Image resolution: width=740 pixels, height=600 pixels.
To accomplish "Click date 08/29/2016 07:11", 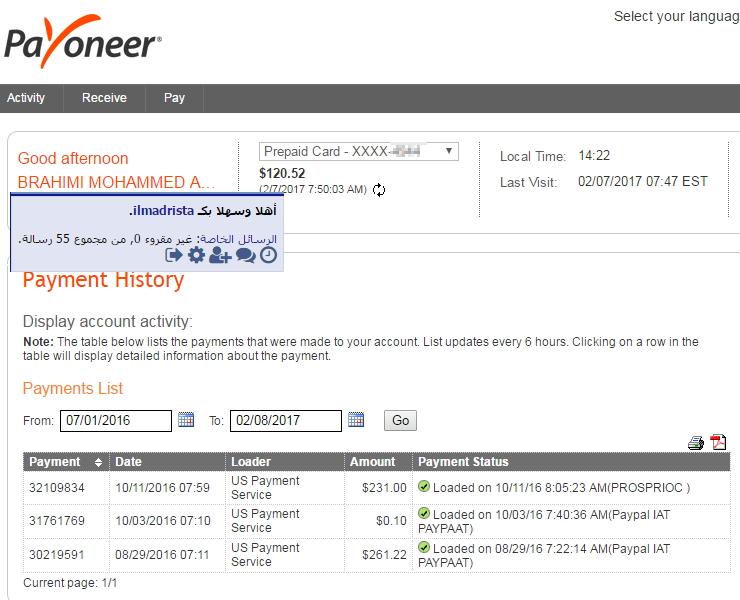I will point(162,554).
